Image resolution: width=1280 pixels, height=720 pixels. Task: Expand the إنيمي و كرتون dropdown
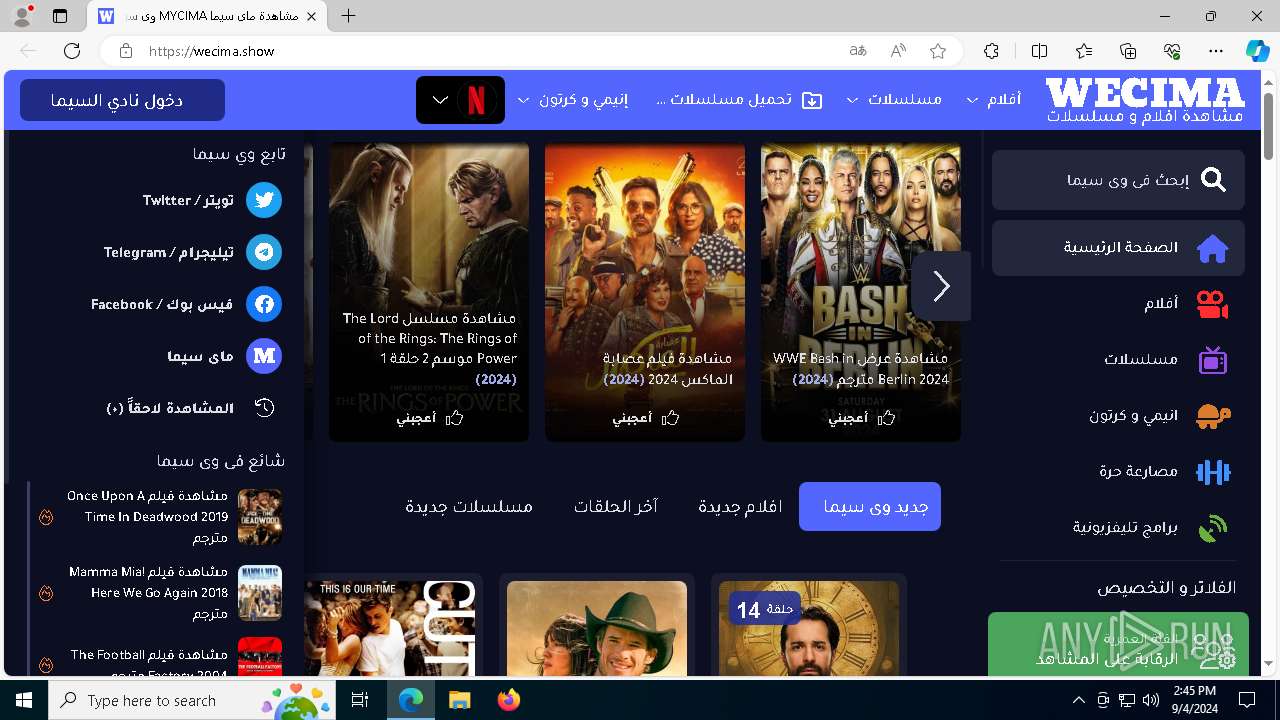point(524,100)
